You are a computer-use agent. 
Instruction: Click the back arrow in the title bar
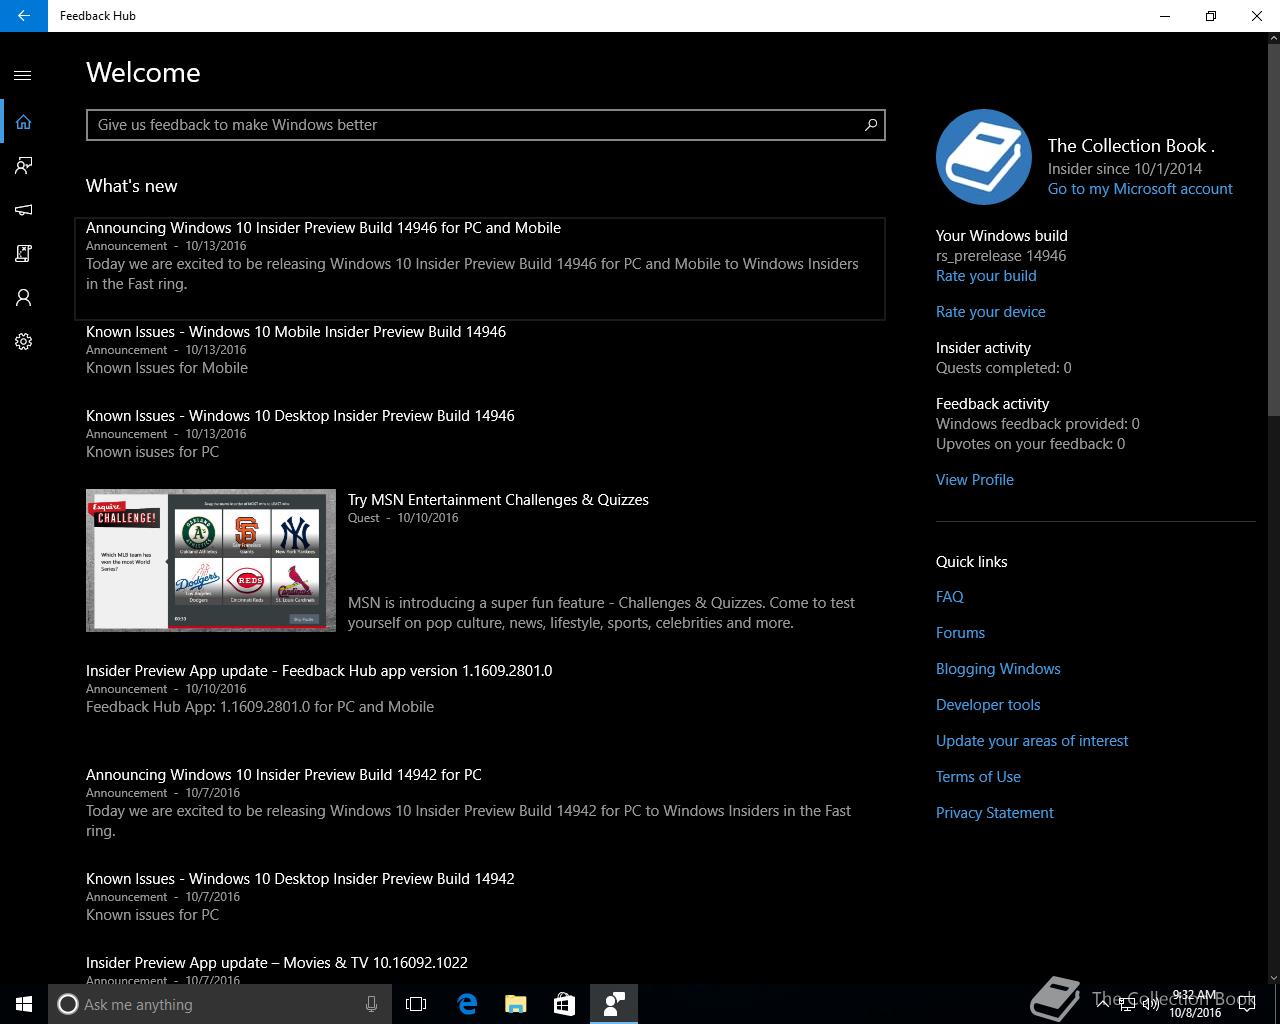coord(23,16)
